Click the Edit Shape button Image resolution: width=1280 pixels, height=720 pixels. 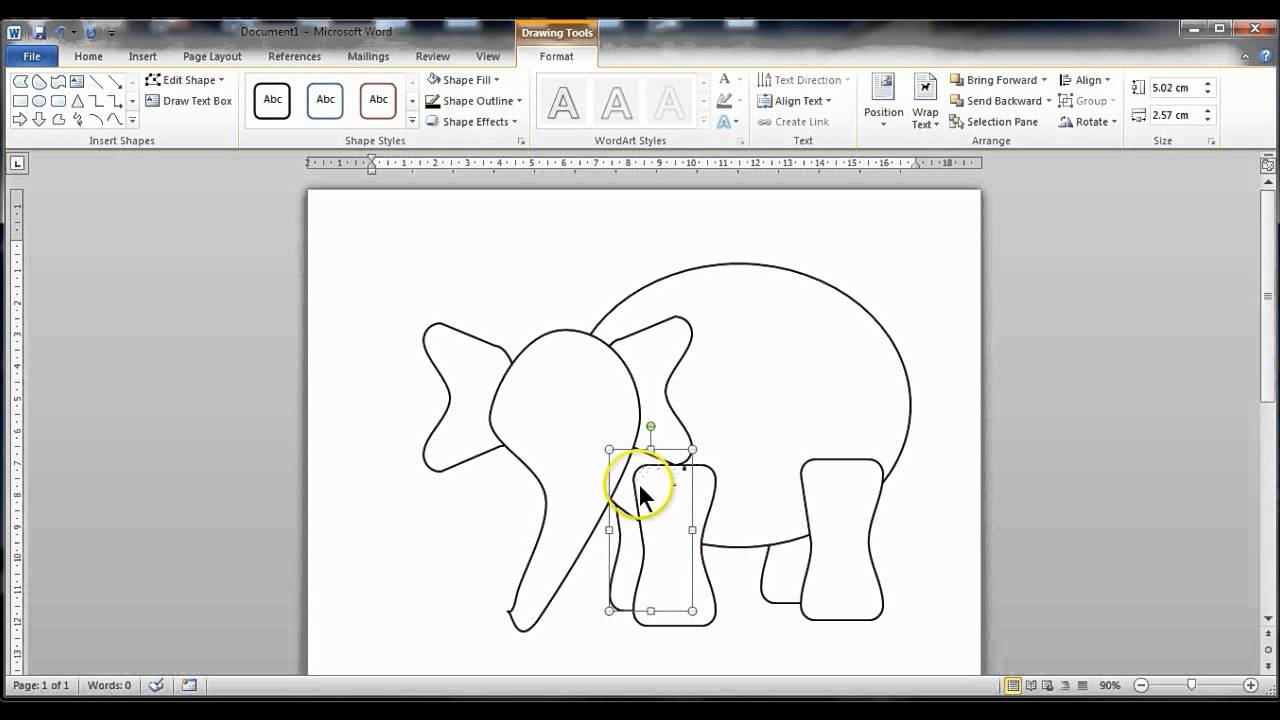[186, 80]
